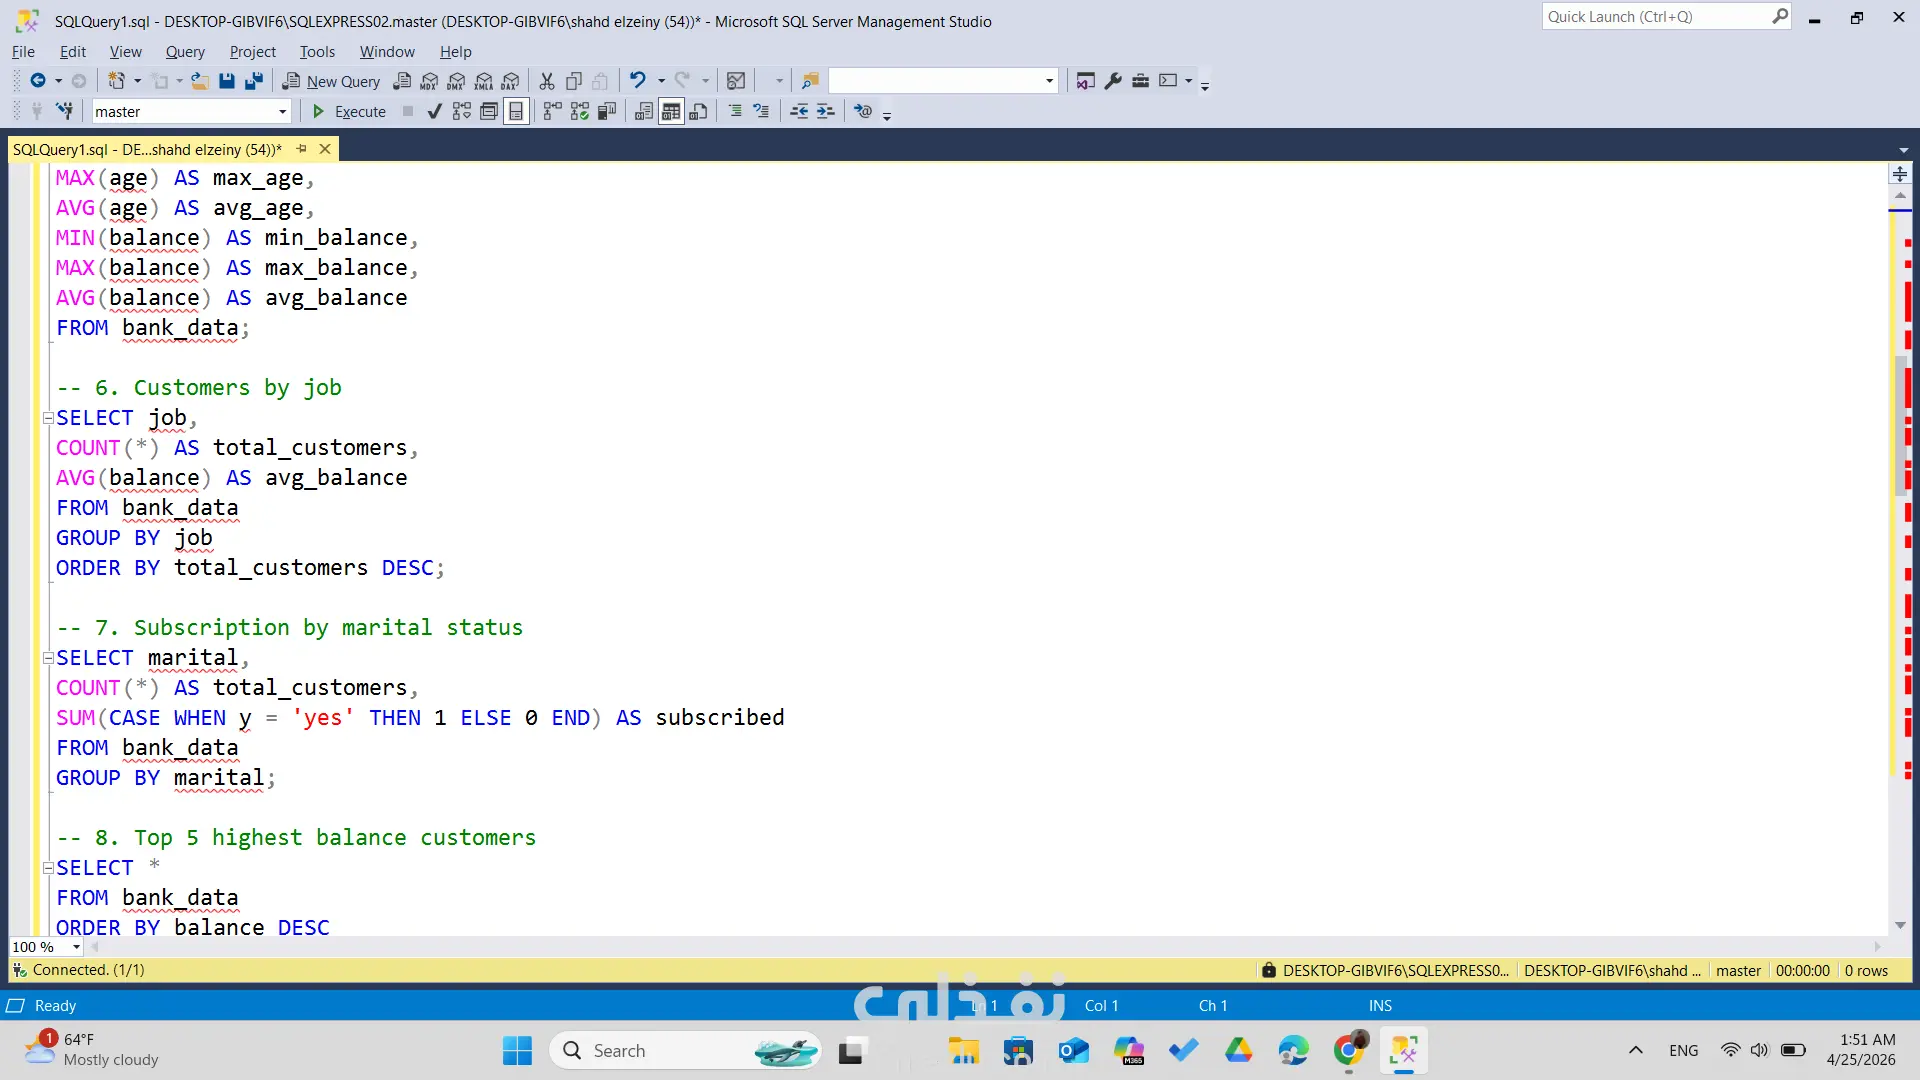1920x1080 pixels.
Task: Open the Properties wrench icon
Action: [x=1113, y=81]
